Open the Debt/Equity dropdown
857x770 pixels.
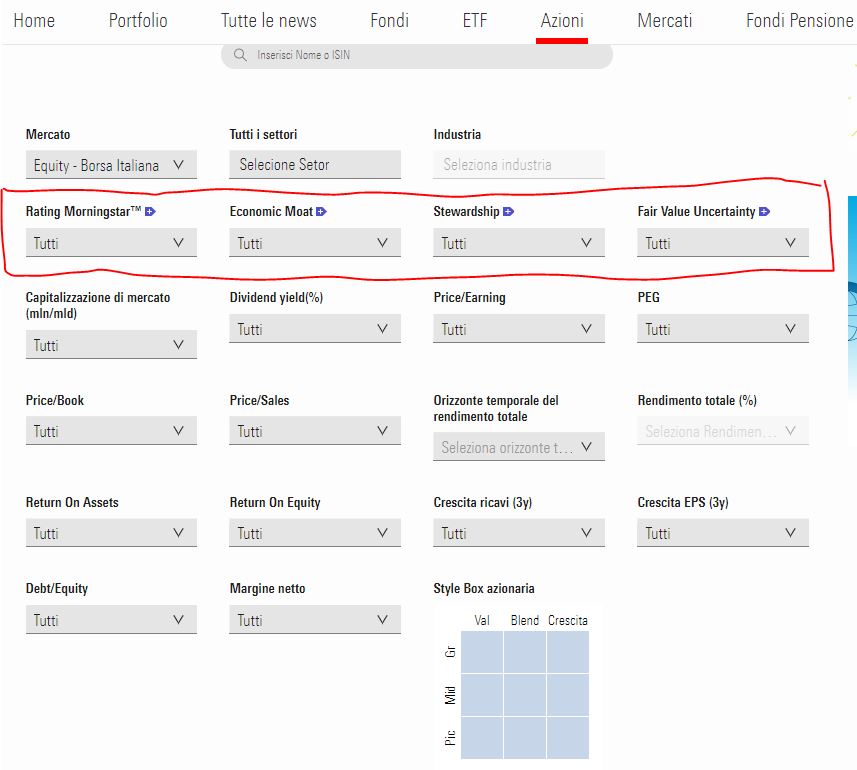tap(111, 620)
